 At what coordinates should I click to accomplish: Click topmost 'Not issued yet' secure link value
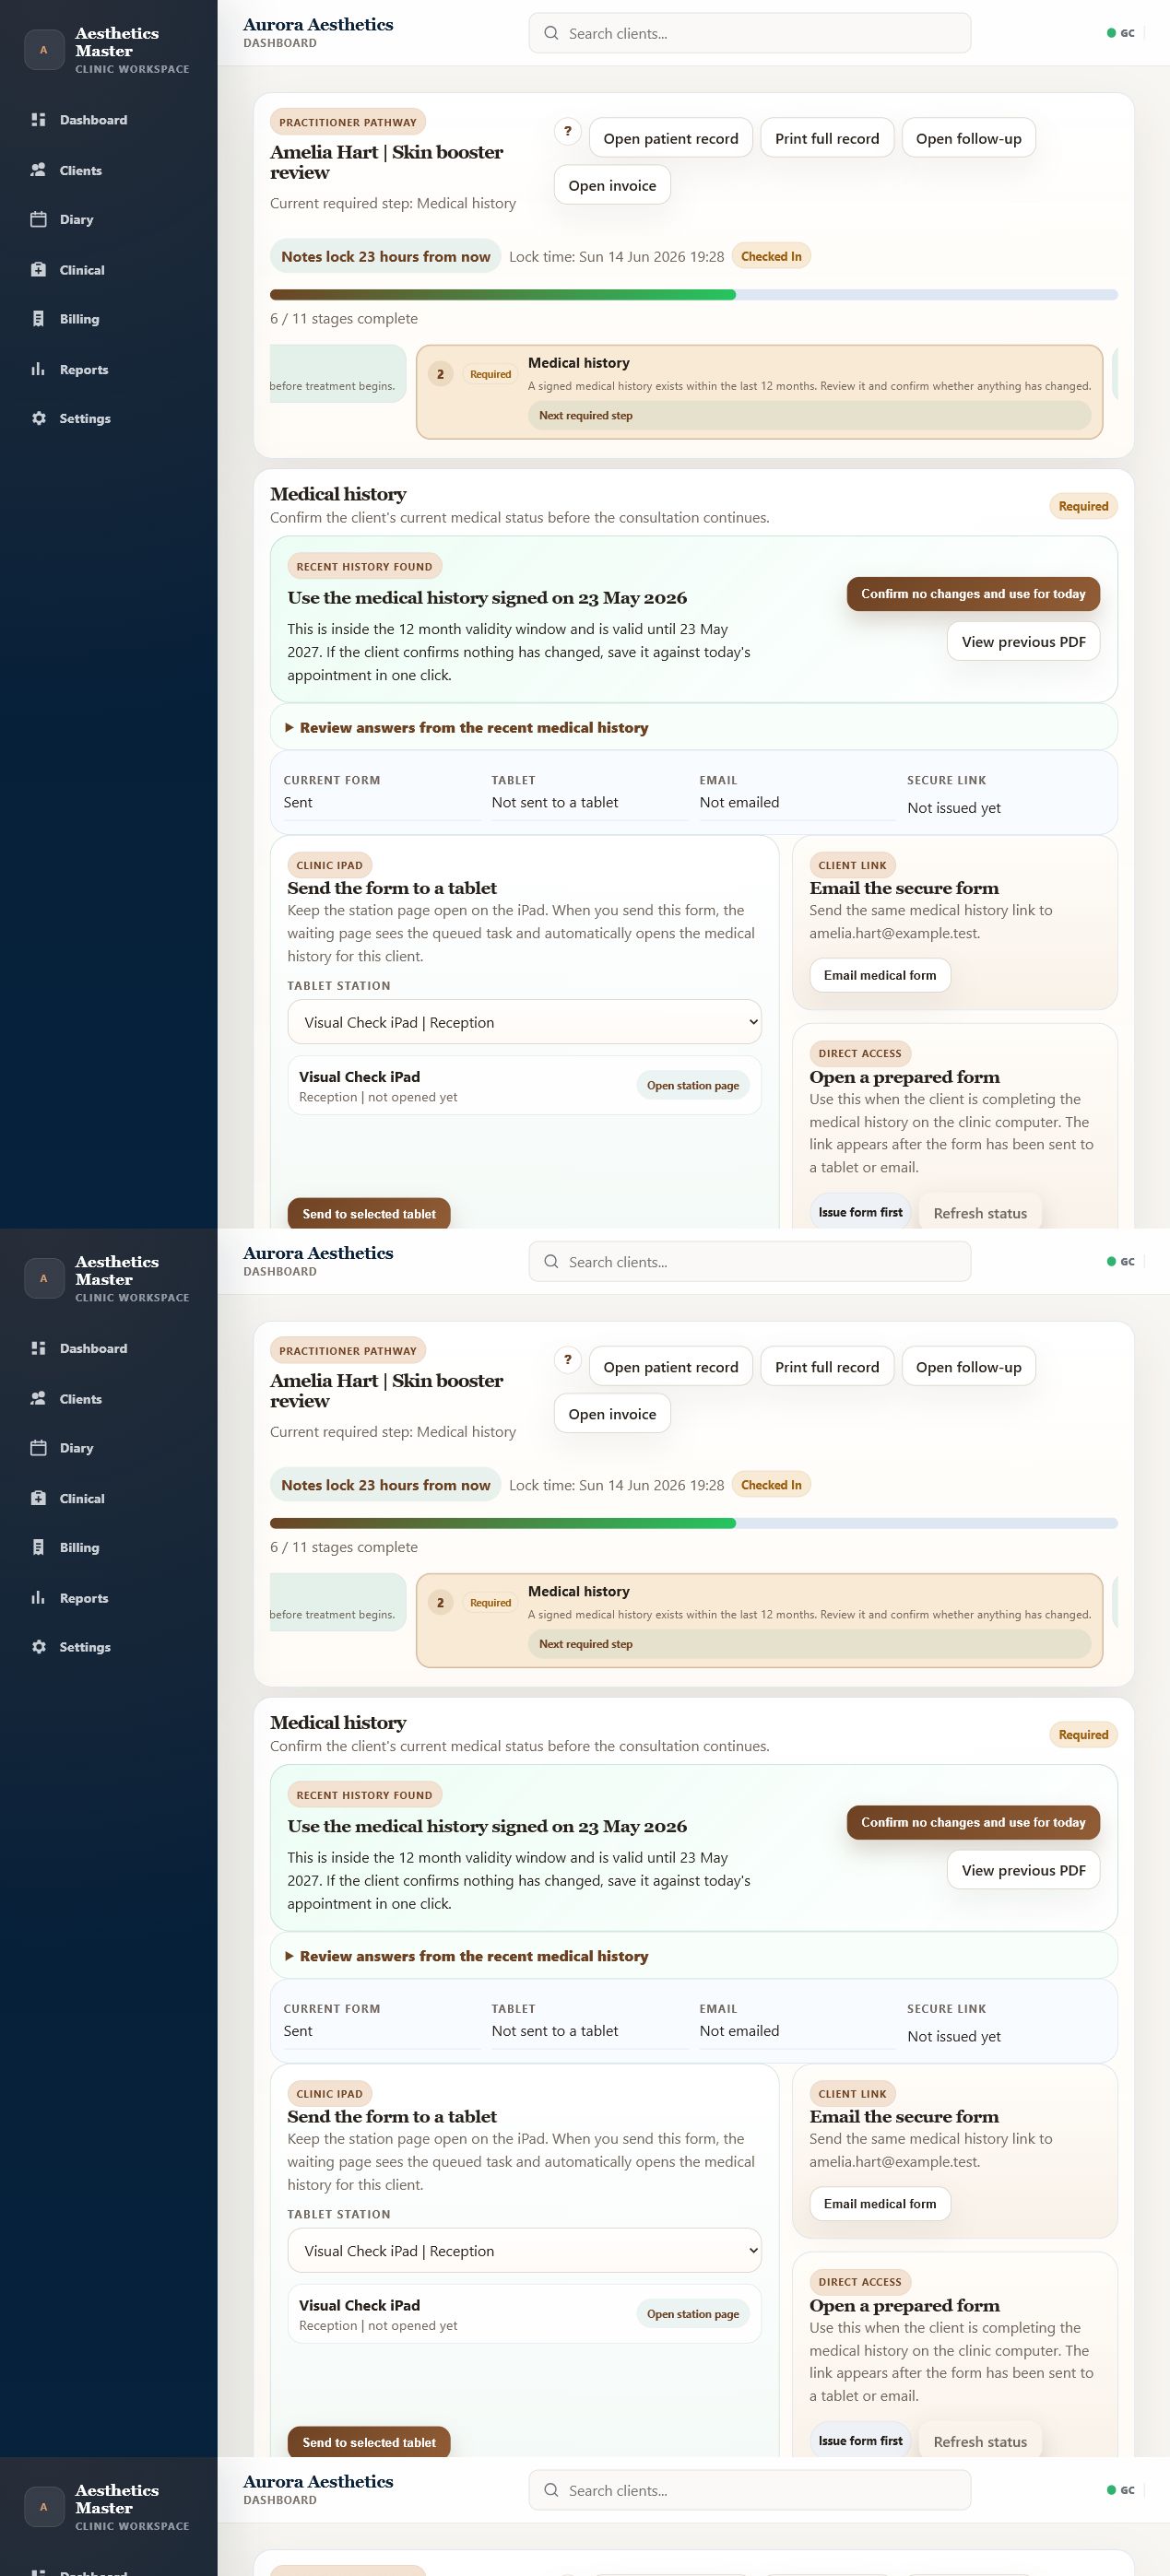click(x=954, y=808)
